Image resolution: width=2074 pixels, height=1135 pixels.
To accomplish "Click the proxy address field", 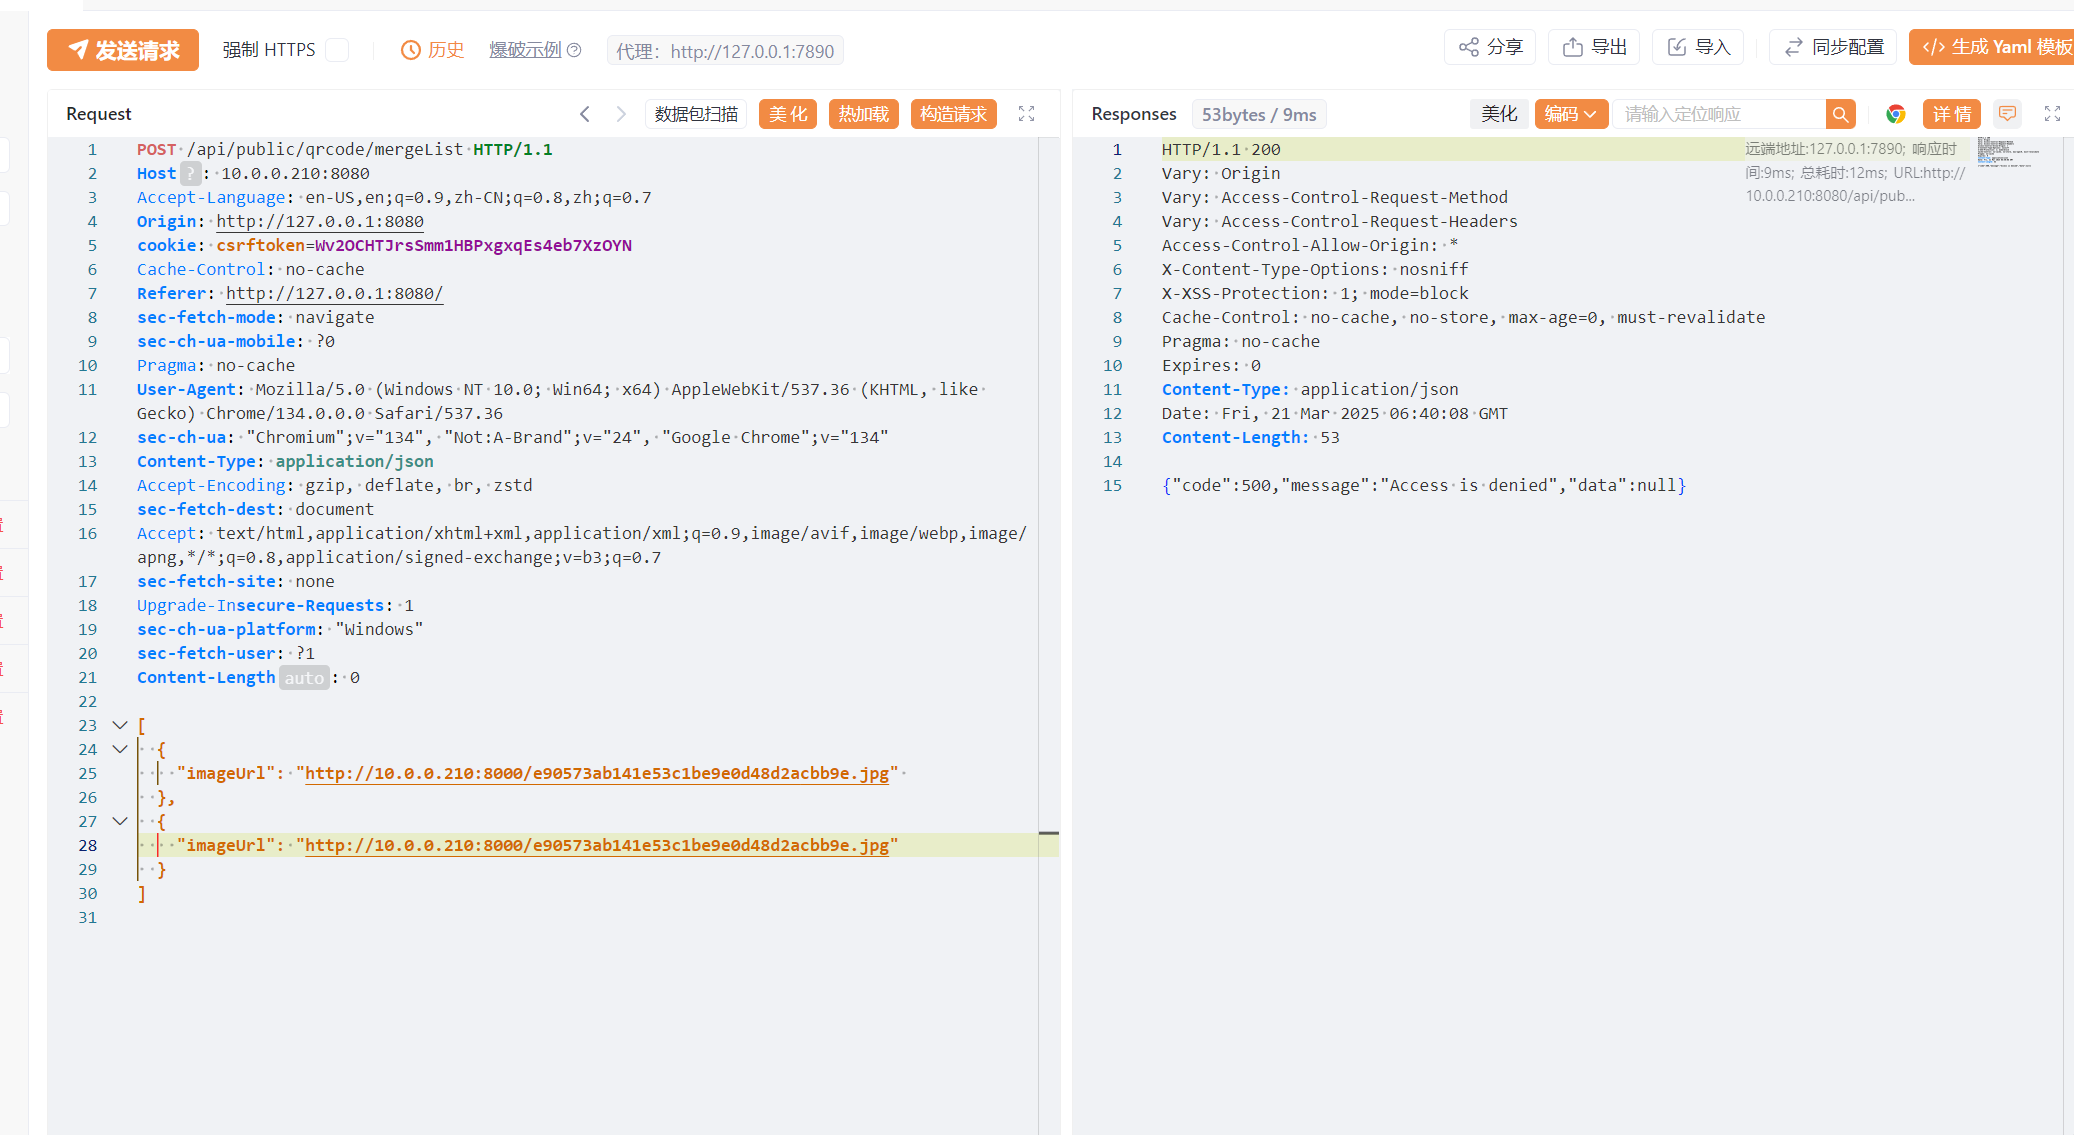I will click(x=725, y=51).
